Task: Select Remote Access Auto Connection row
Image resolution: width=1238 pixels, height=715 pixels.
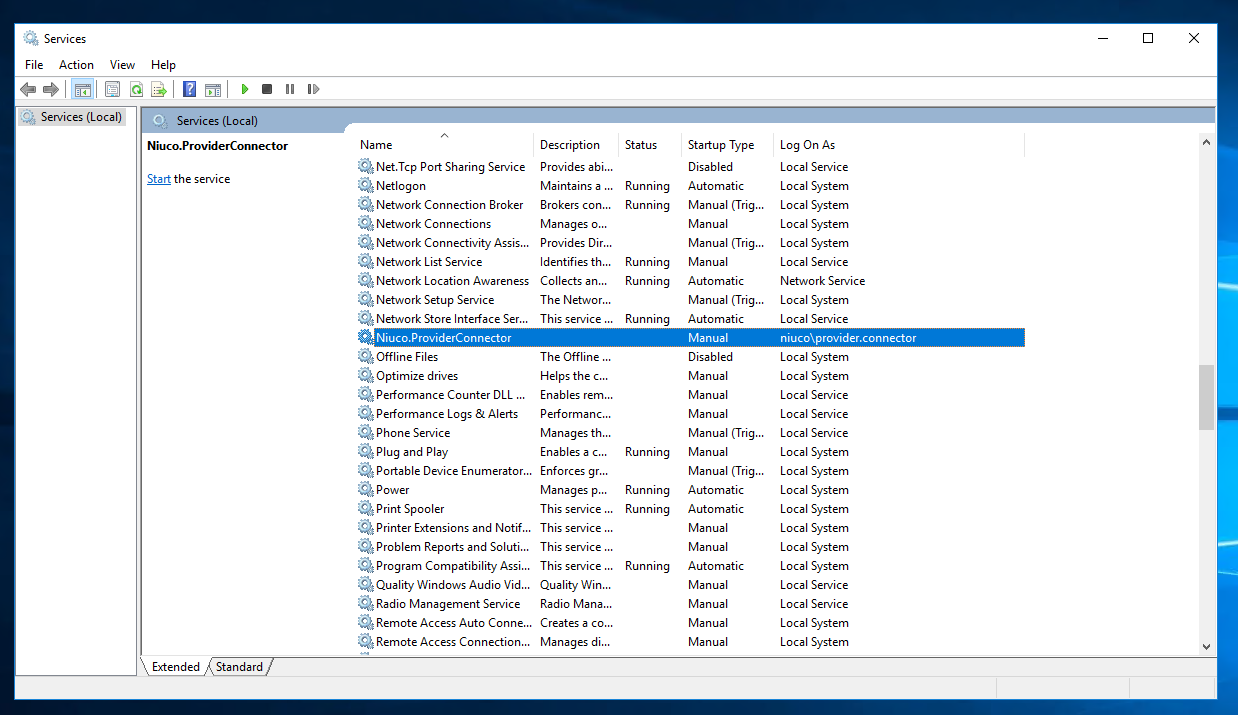Action: [x=690, y=623]
